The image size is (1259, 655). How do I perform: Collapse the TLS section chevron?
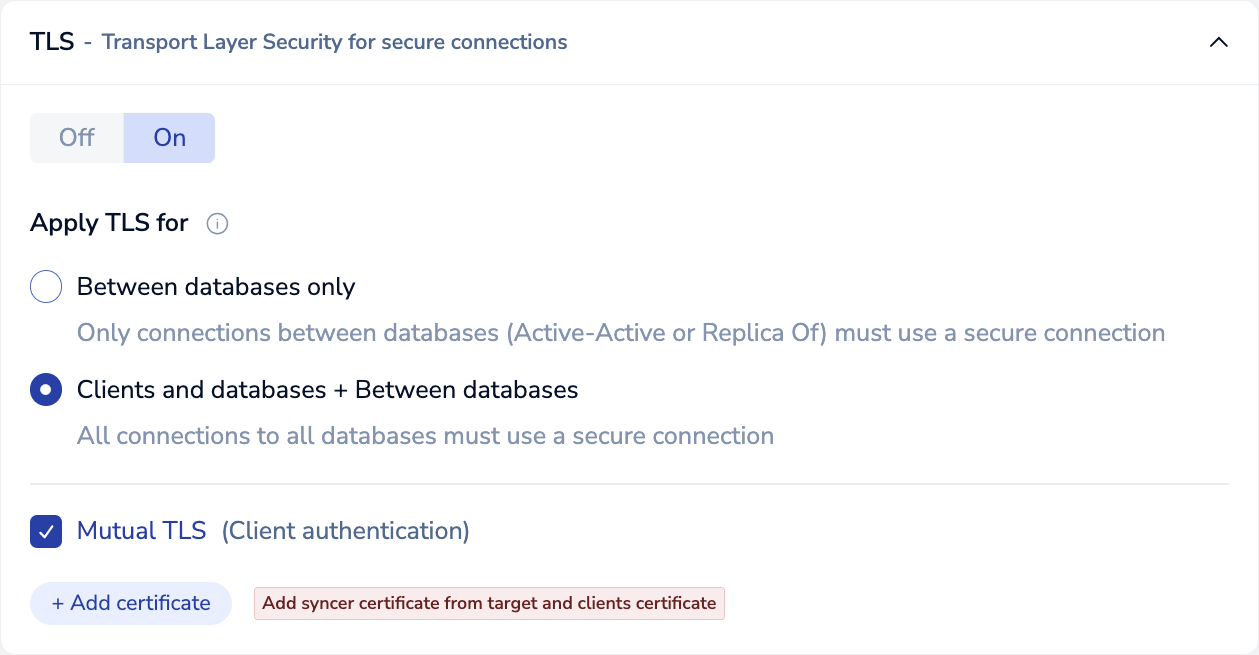click(x=1218, y=43)
